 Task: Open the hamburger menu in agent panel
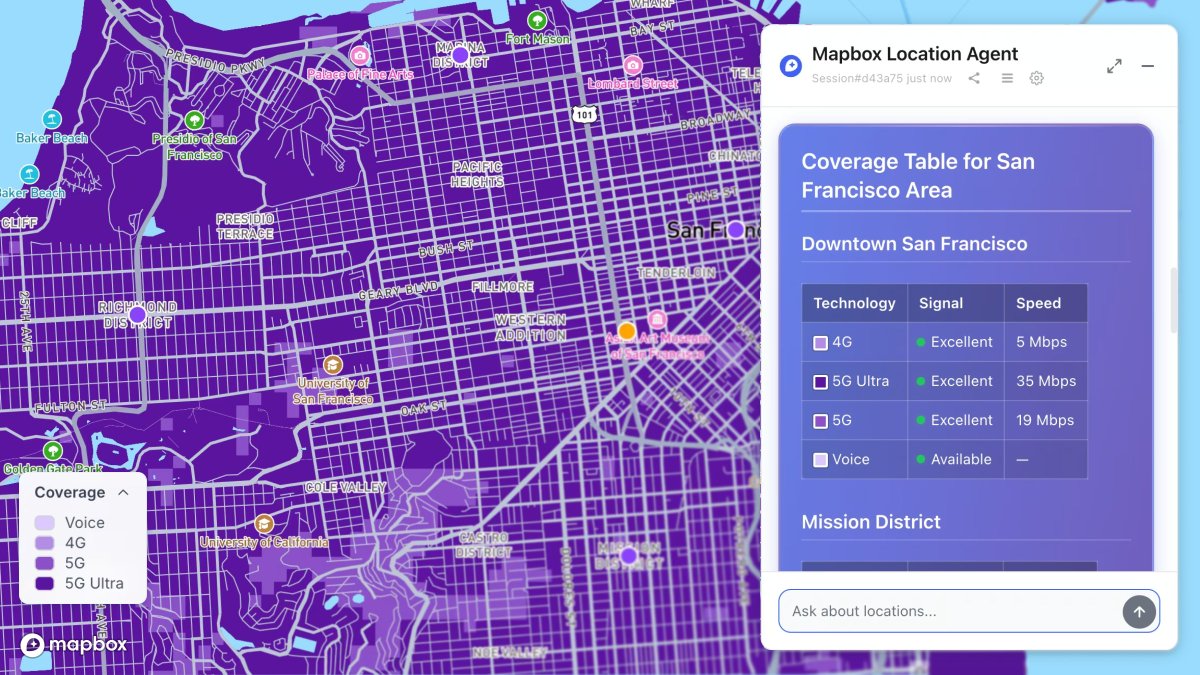coord(1007,78)
